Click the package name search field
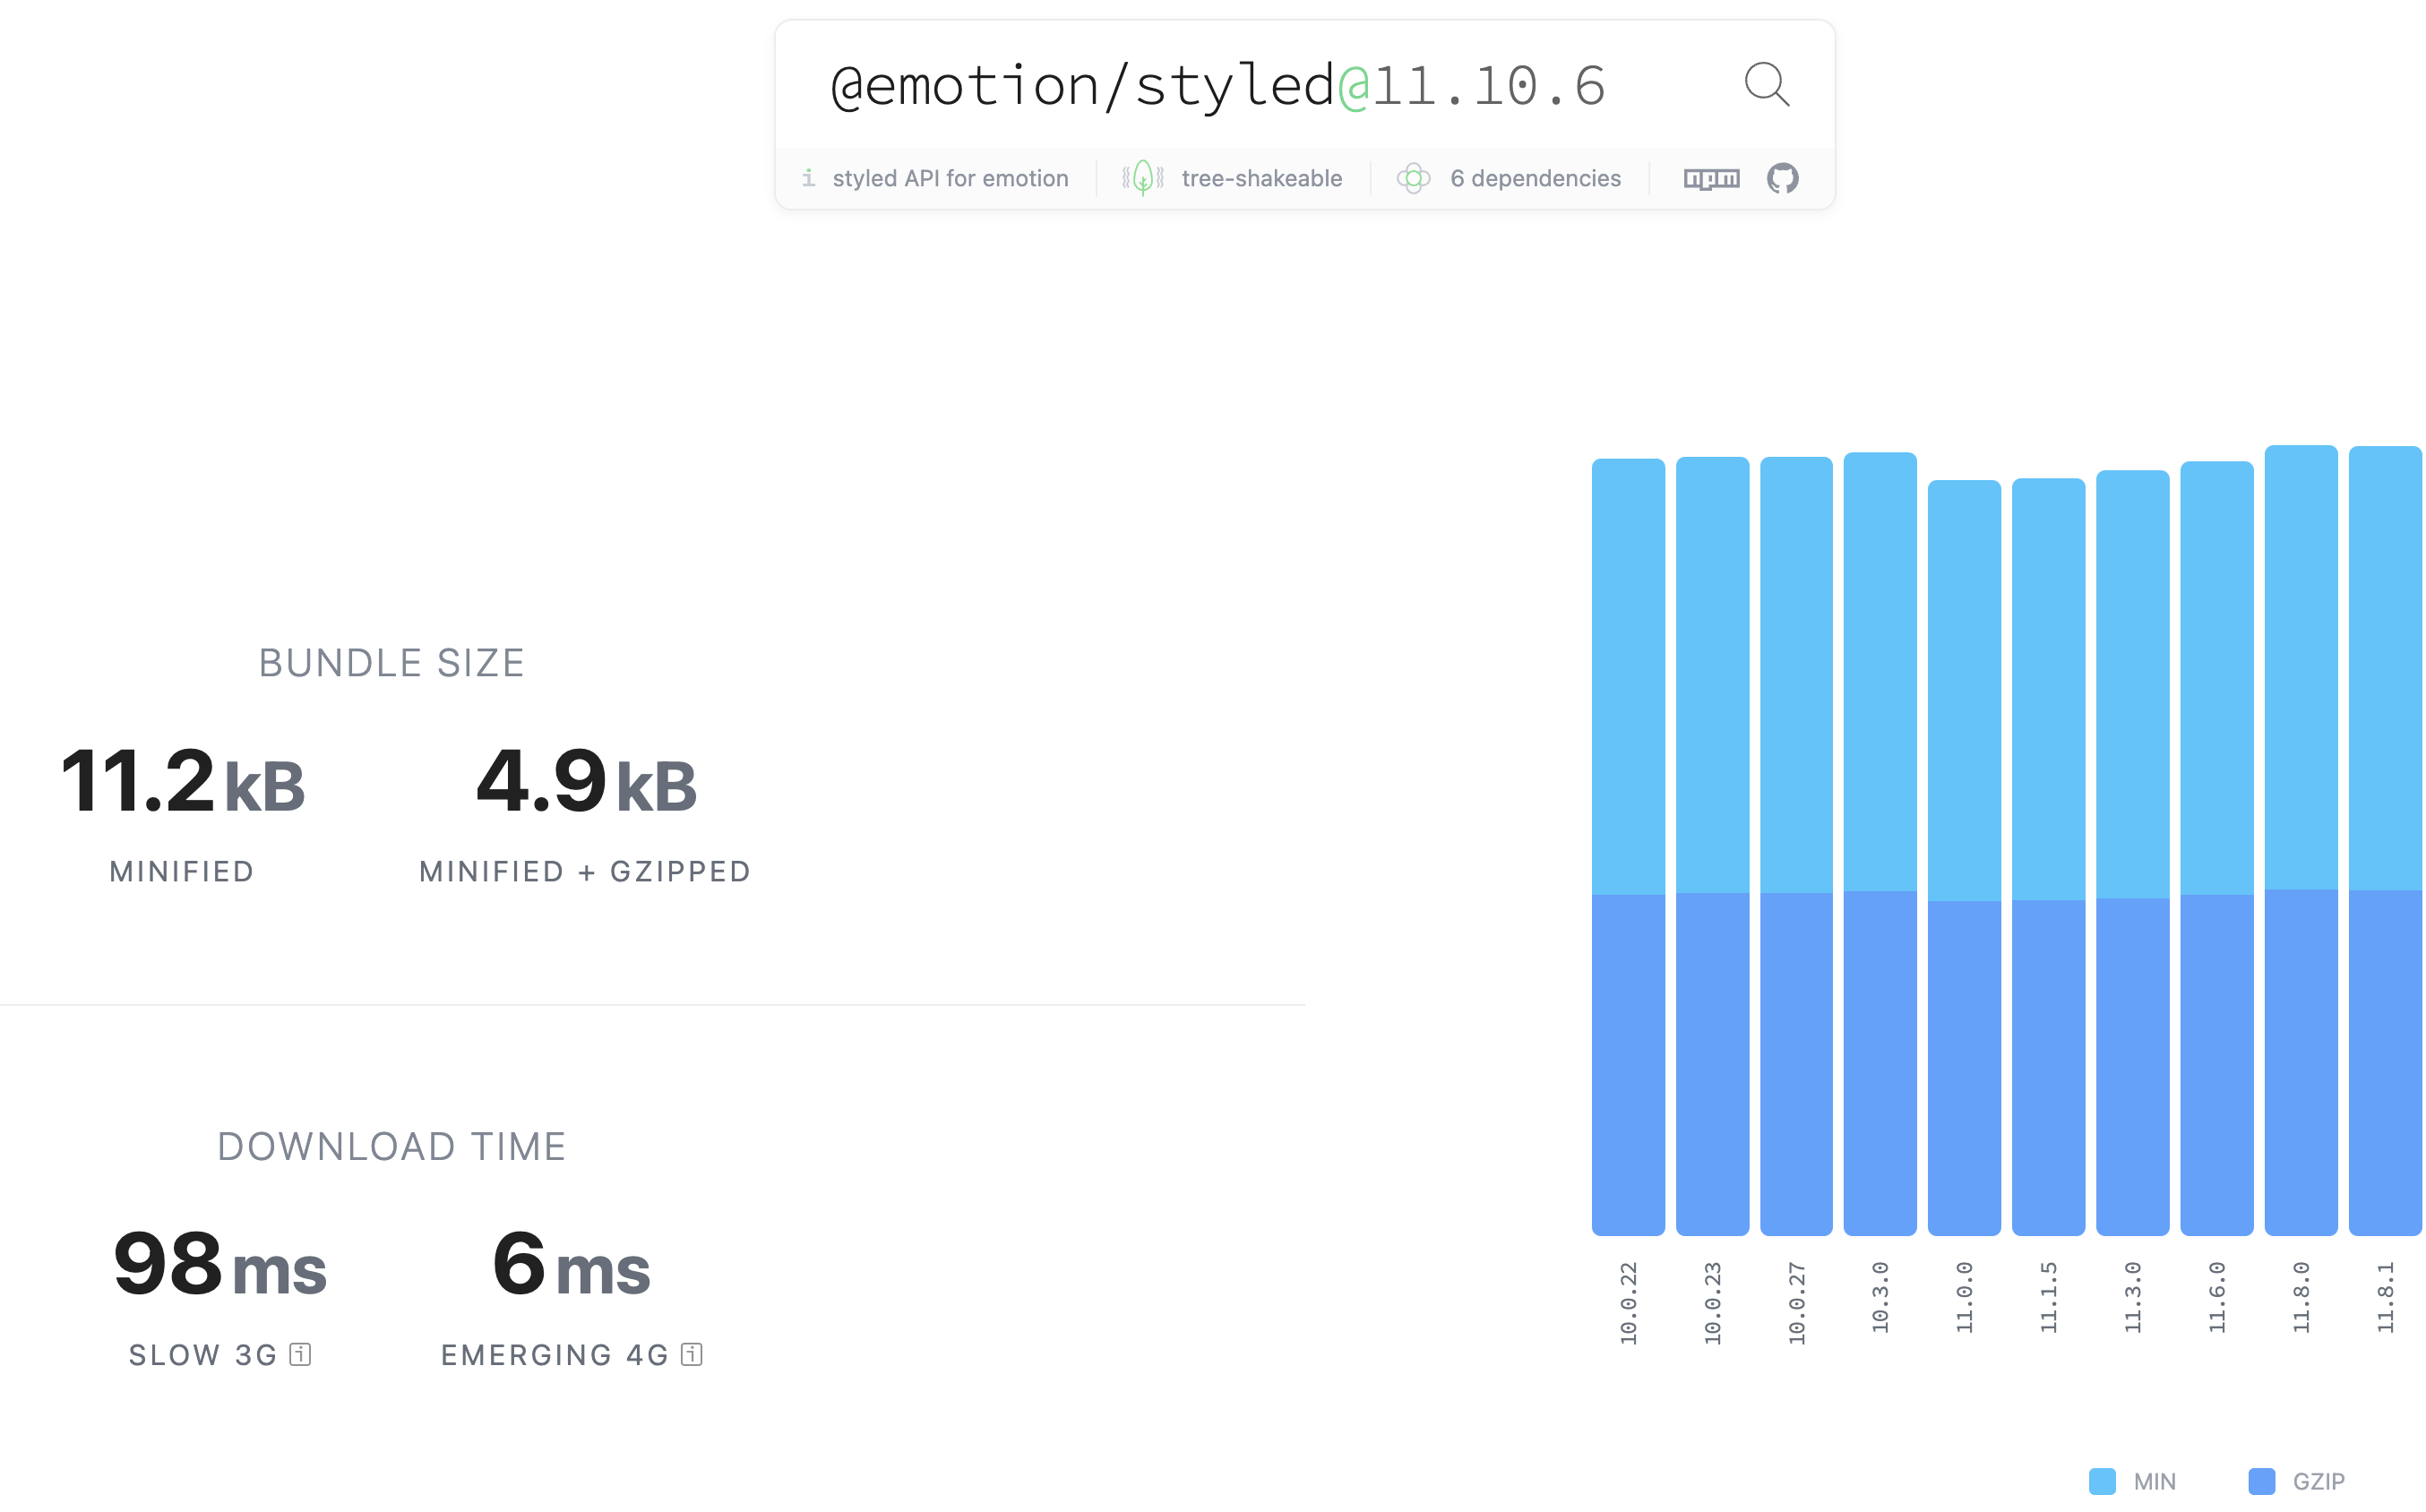The width and height of the screenshot is (2426, 1512). tap(1220, 86)
